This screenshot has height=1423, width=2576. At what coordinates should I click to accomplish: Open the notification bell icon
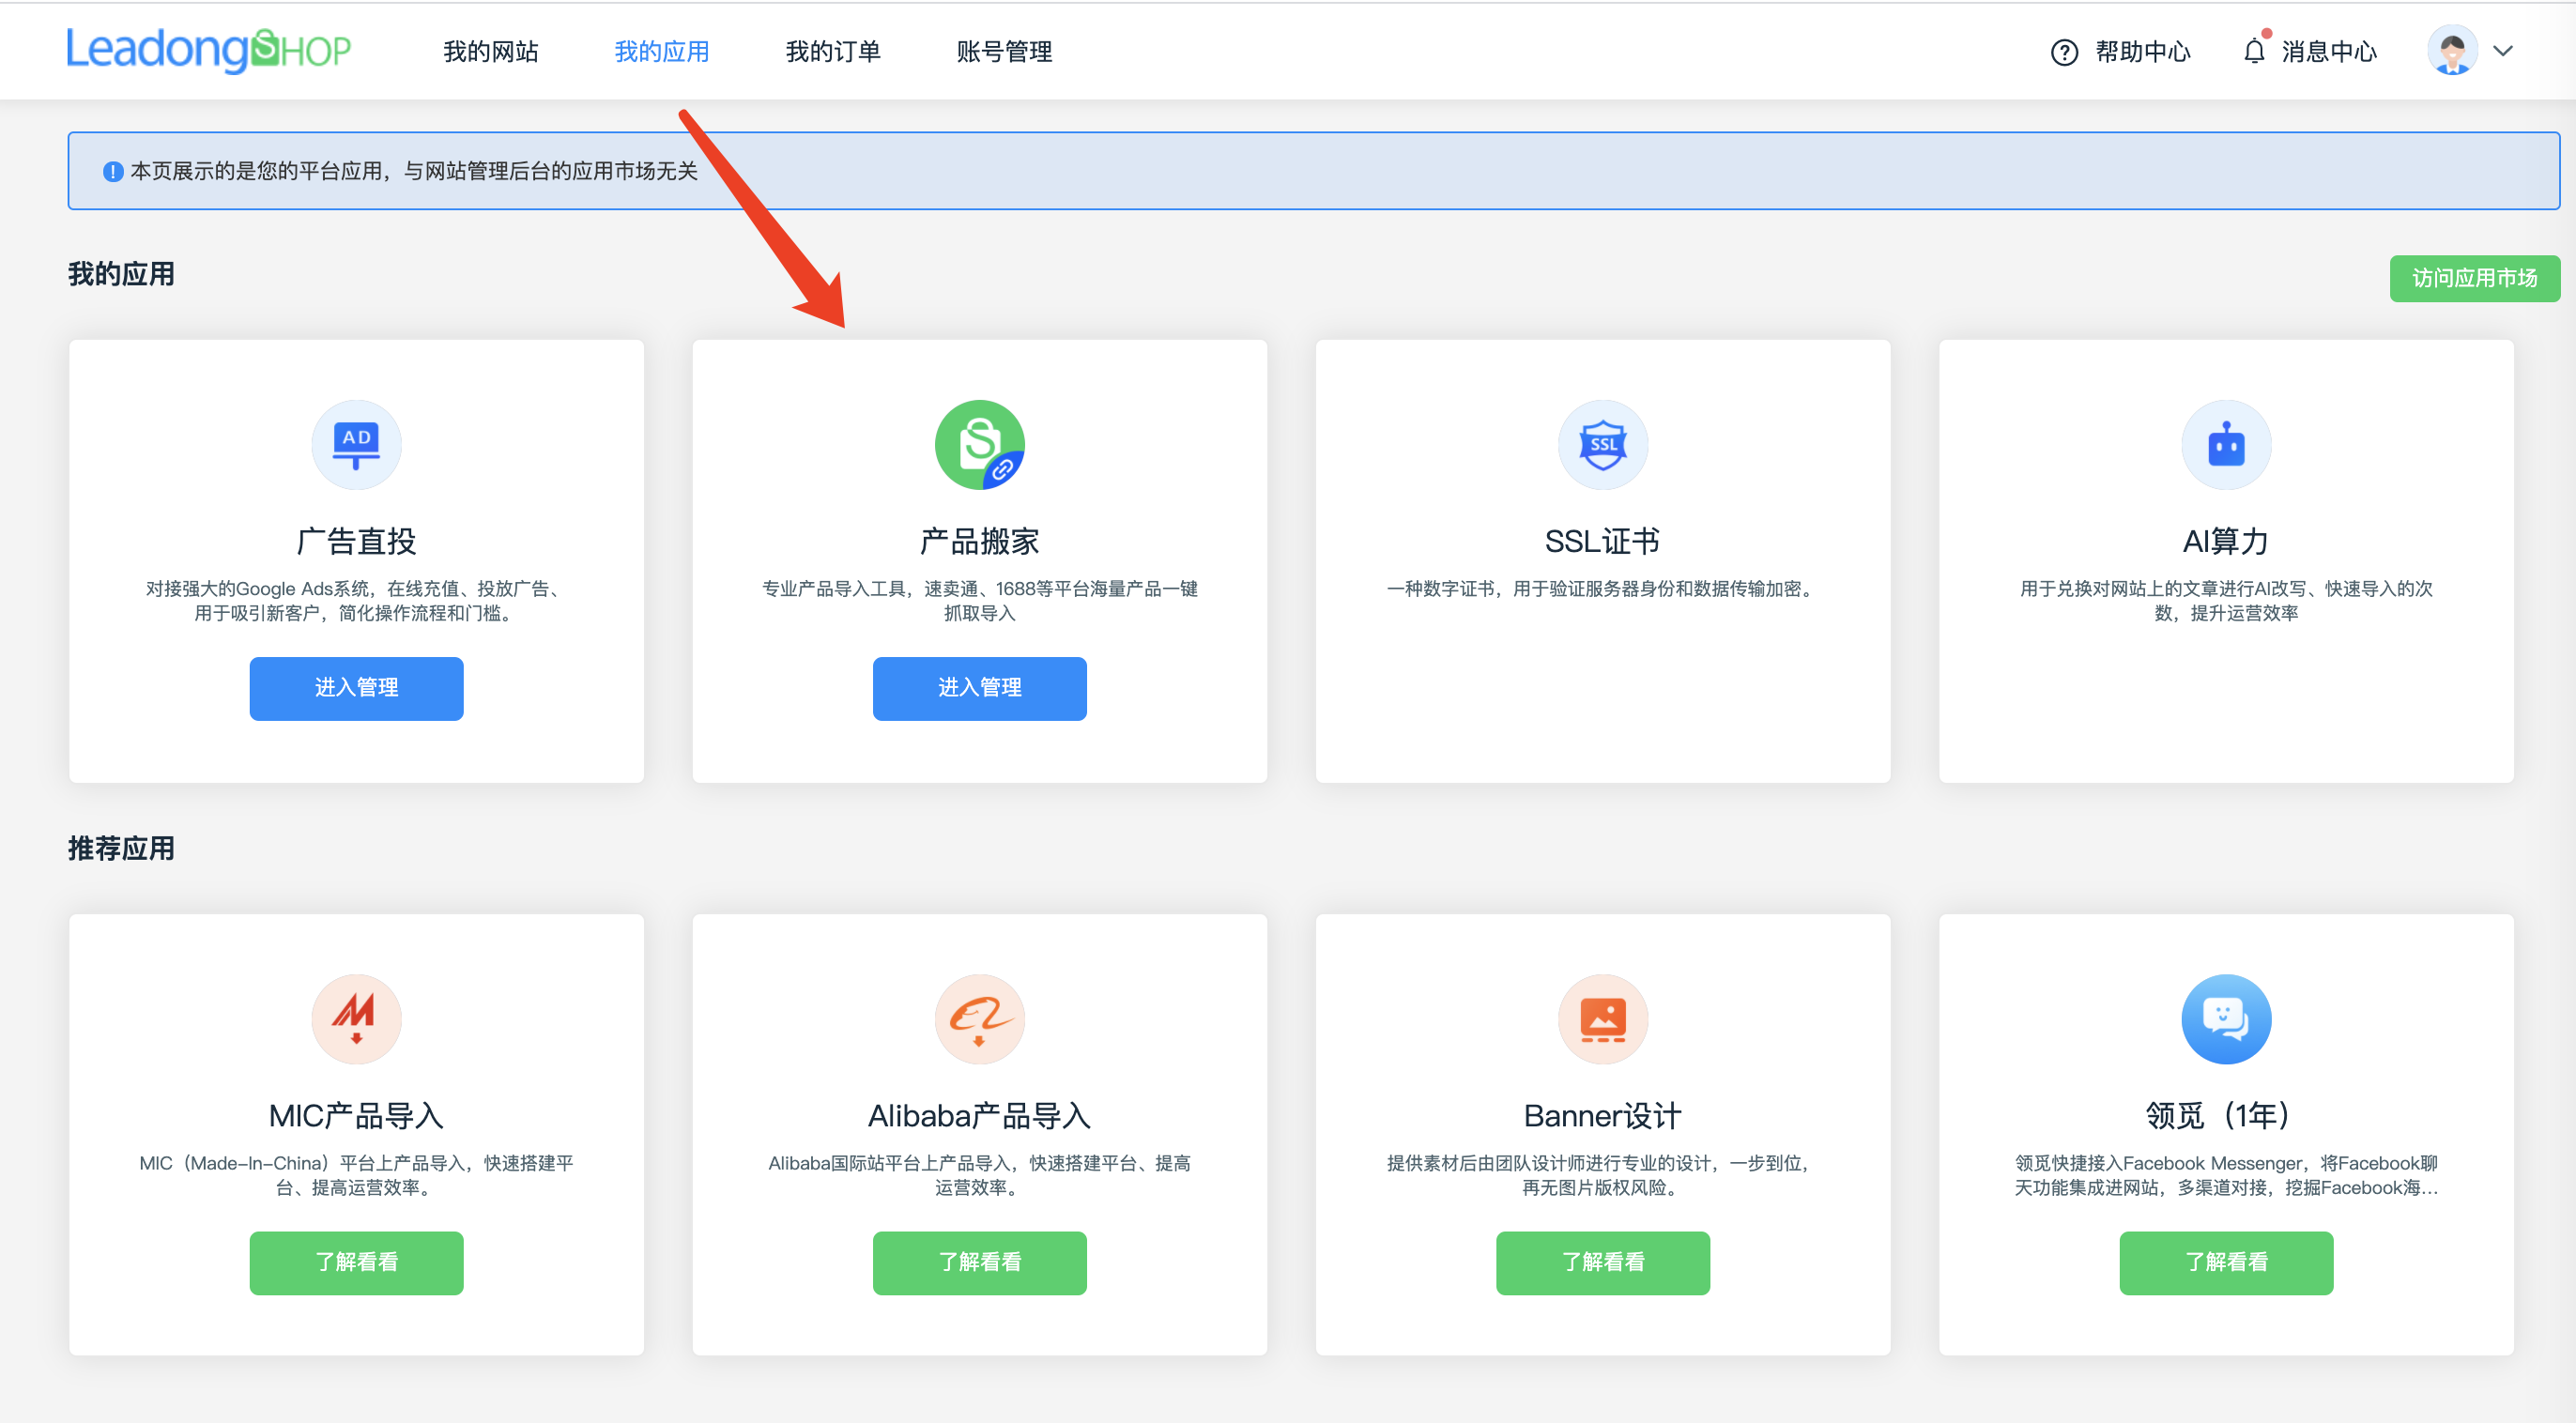point(2254,51)
